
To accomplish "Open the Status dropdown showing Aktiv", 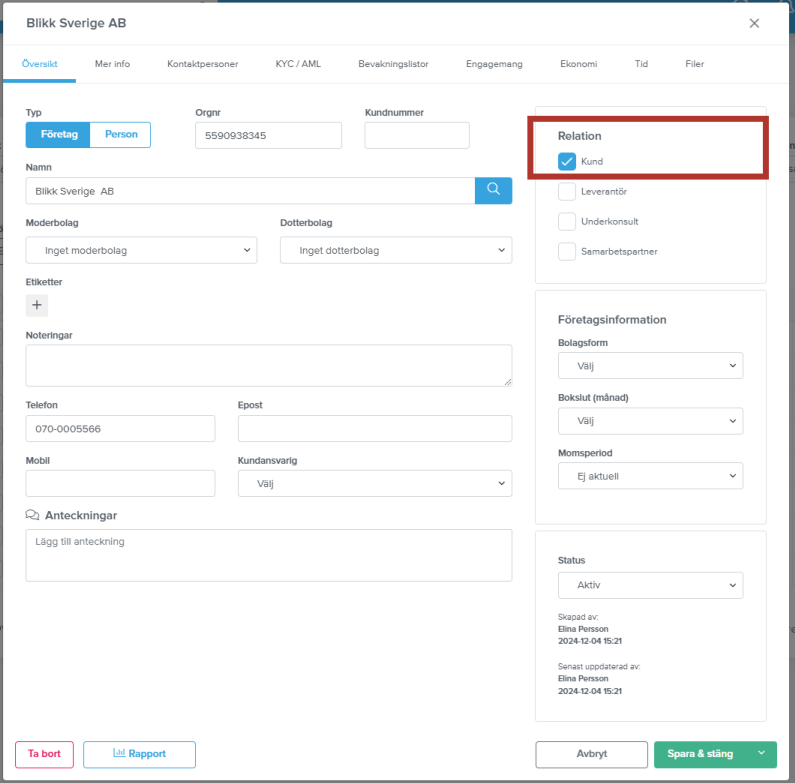I will pos(651,585).
